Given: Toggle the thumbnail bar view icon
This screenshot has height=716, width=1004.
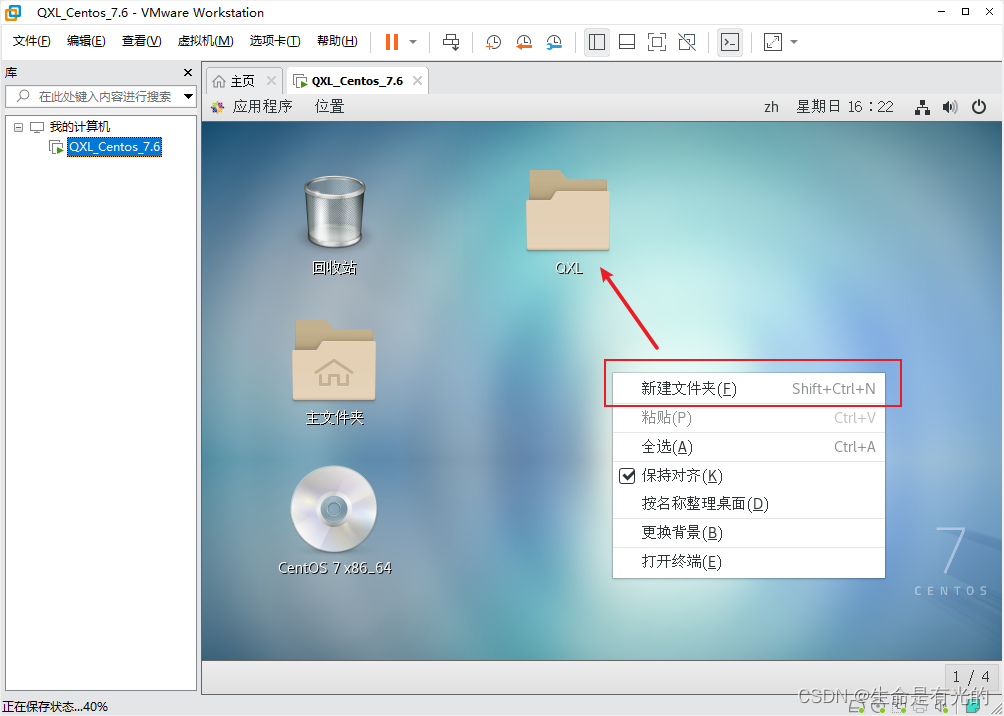Looking at the screenshot, I should pyautogui.click(x=627, y=42).
